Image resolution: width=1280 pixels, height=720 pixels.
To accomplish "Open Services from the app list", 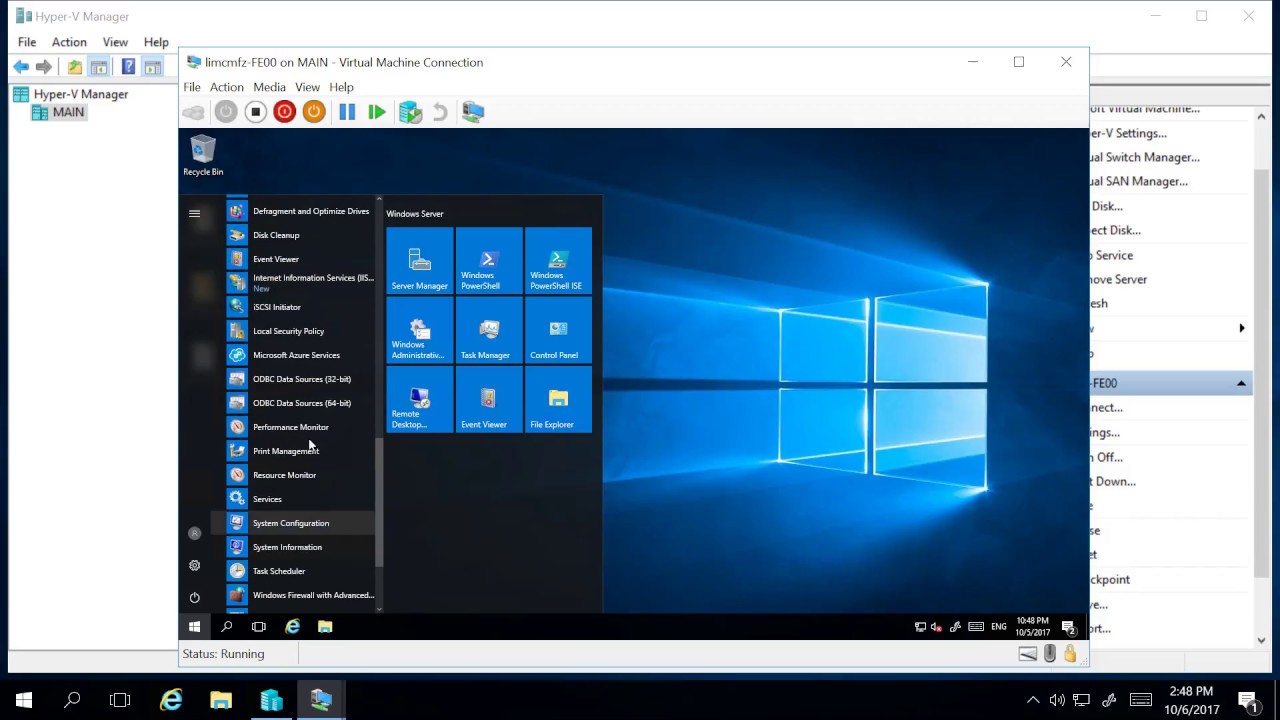I will click(299, 499).
